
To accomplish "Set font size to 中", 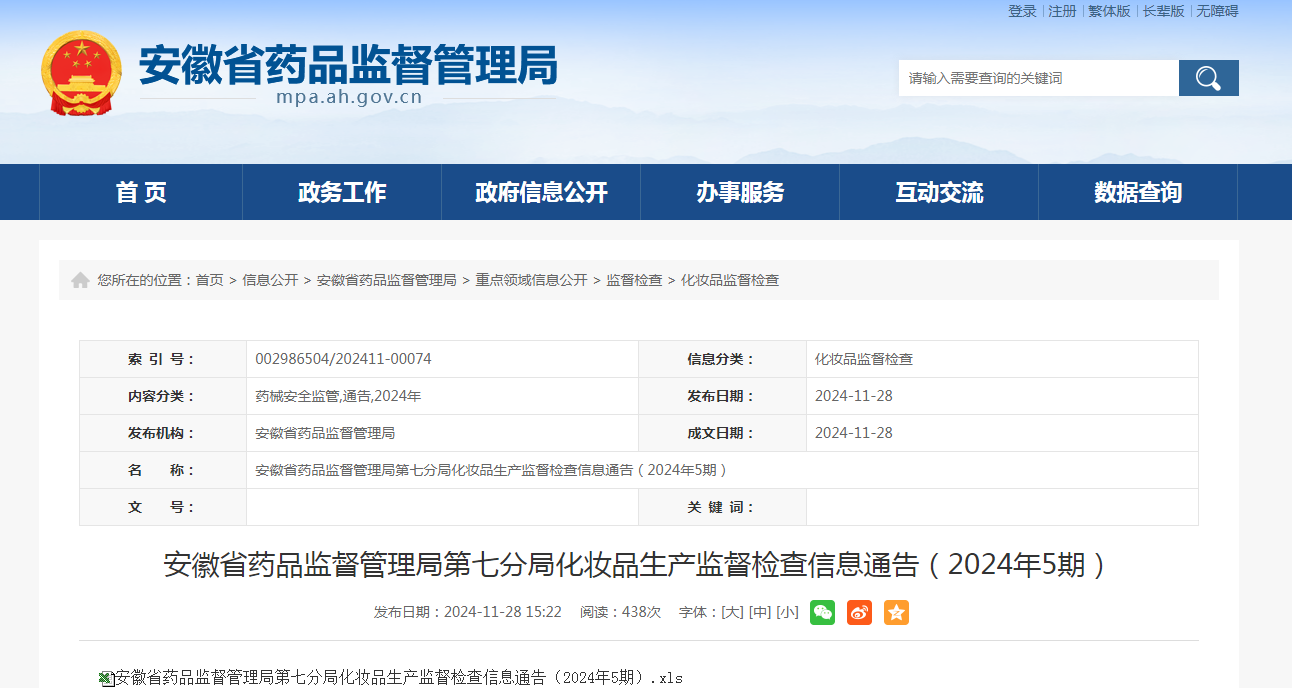I will tap(760, 612).
